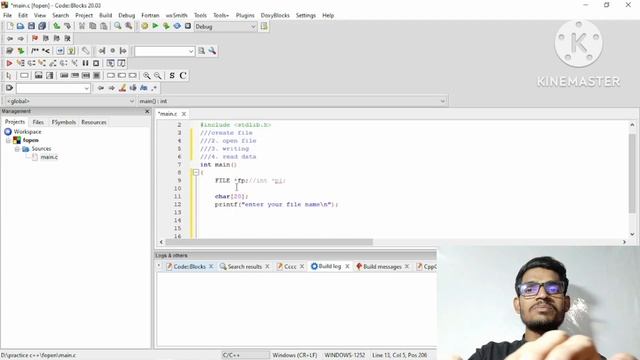Click the Save all files icon

coord(42,26)
